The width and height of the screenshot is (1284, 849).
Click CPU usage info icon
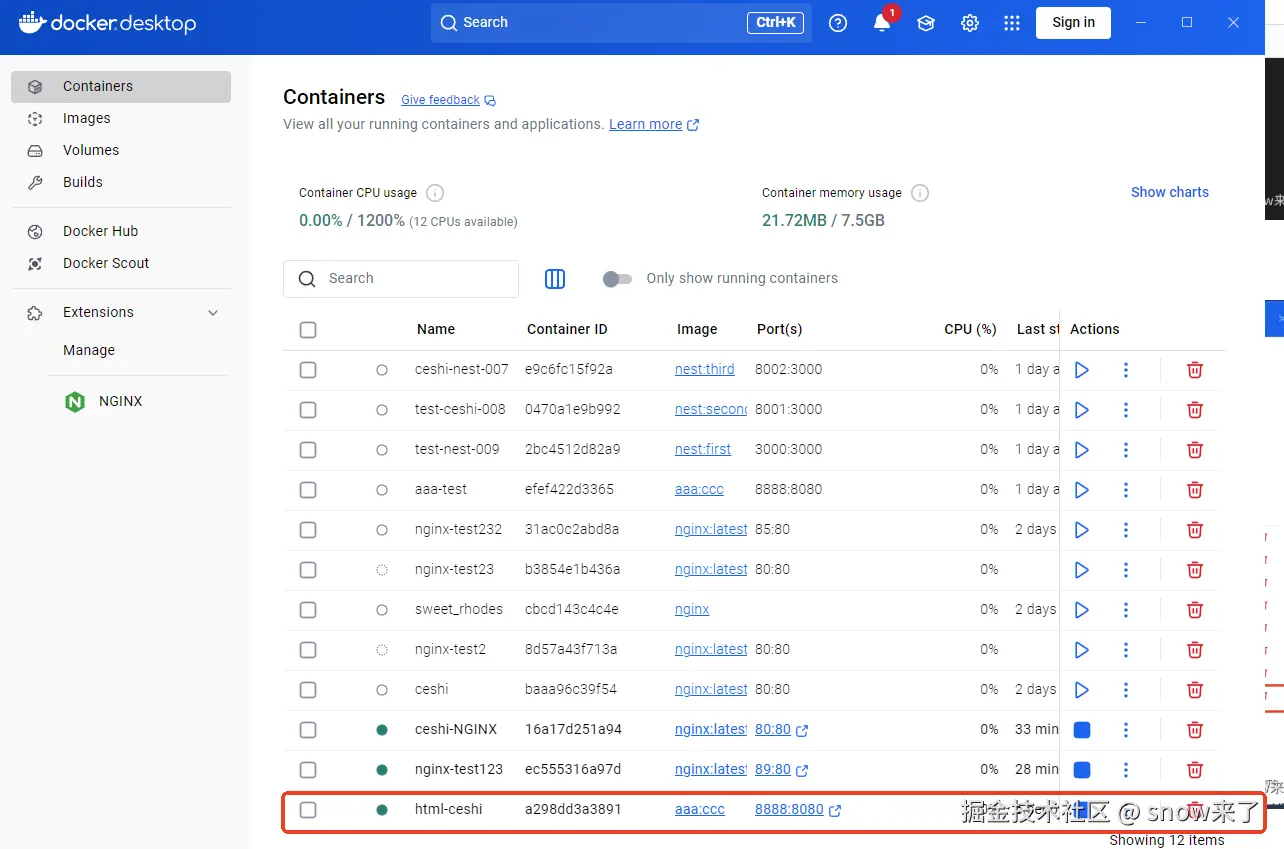(x=435, y=193)
